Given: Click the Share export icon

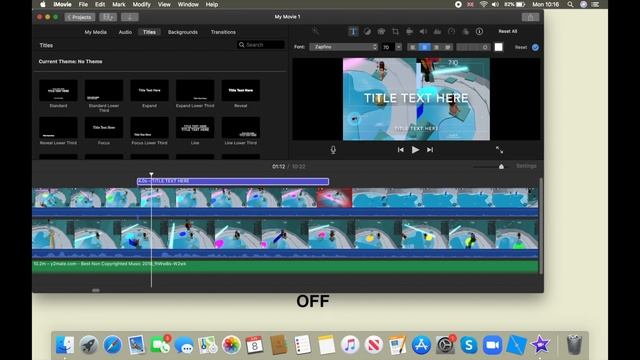Looking at the screenshot, I should [x=530, y=17].
